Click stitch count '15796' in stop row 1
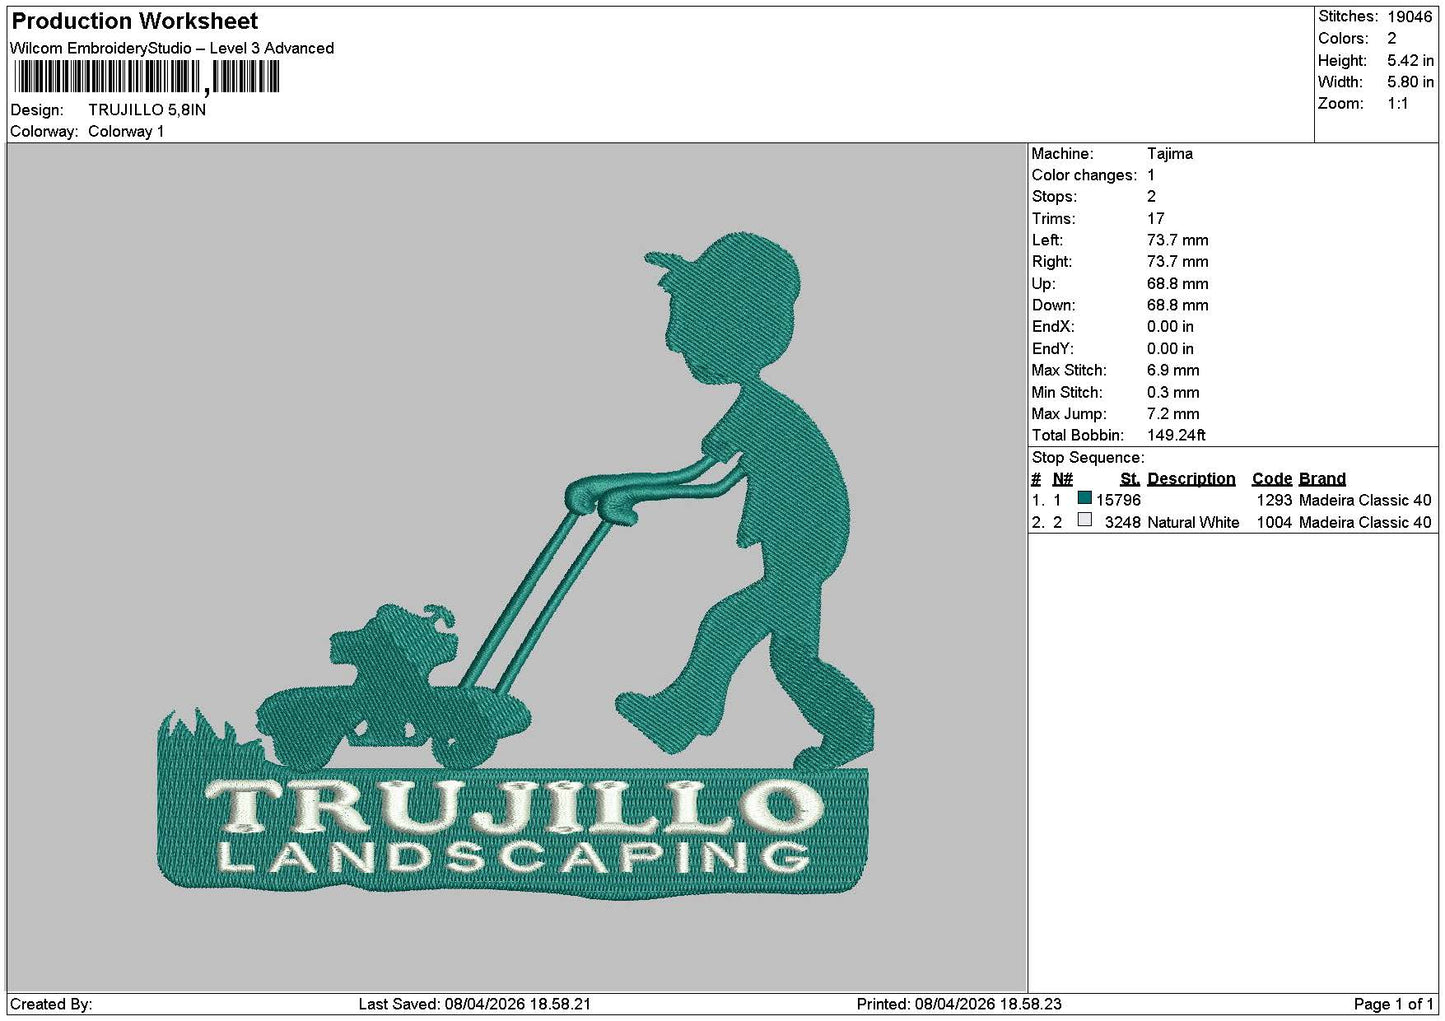The height and width of the screenshot is (1021, 1445). (1118, 500)
